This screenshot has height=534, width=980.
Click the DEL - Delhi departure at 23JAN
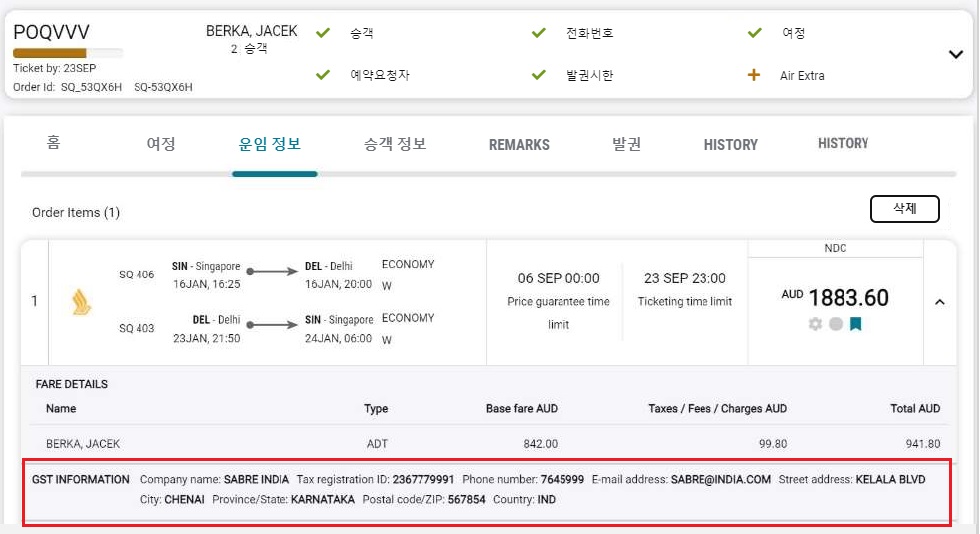[x=206, y=329]
